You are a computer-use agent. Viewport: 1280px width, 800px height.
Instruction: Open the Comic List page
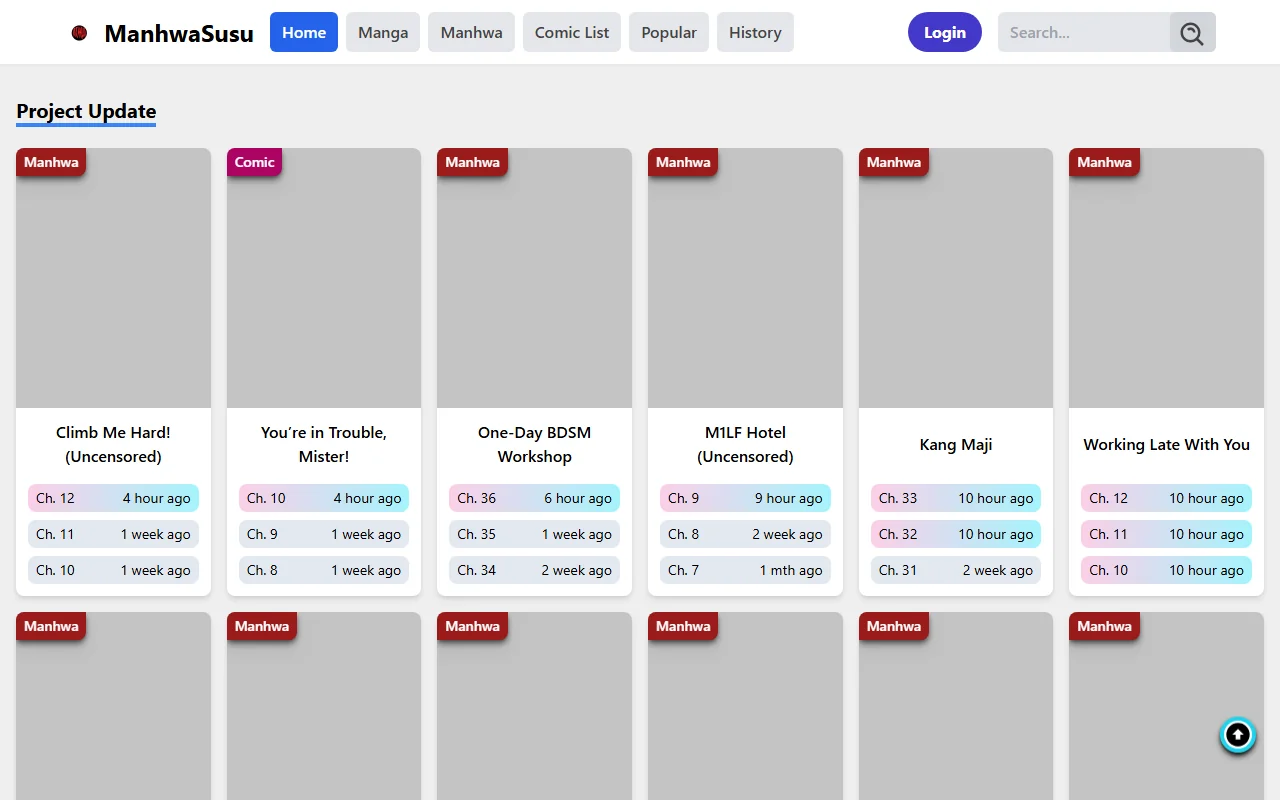coord(572,33)
